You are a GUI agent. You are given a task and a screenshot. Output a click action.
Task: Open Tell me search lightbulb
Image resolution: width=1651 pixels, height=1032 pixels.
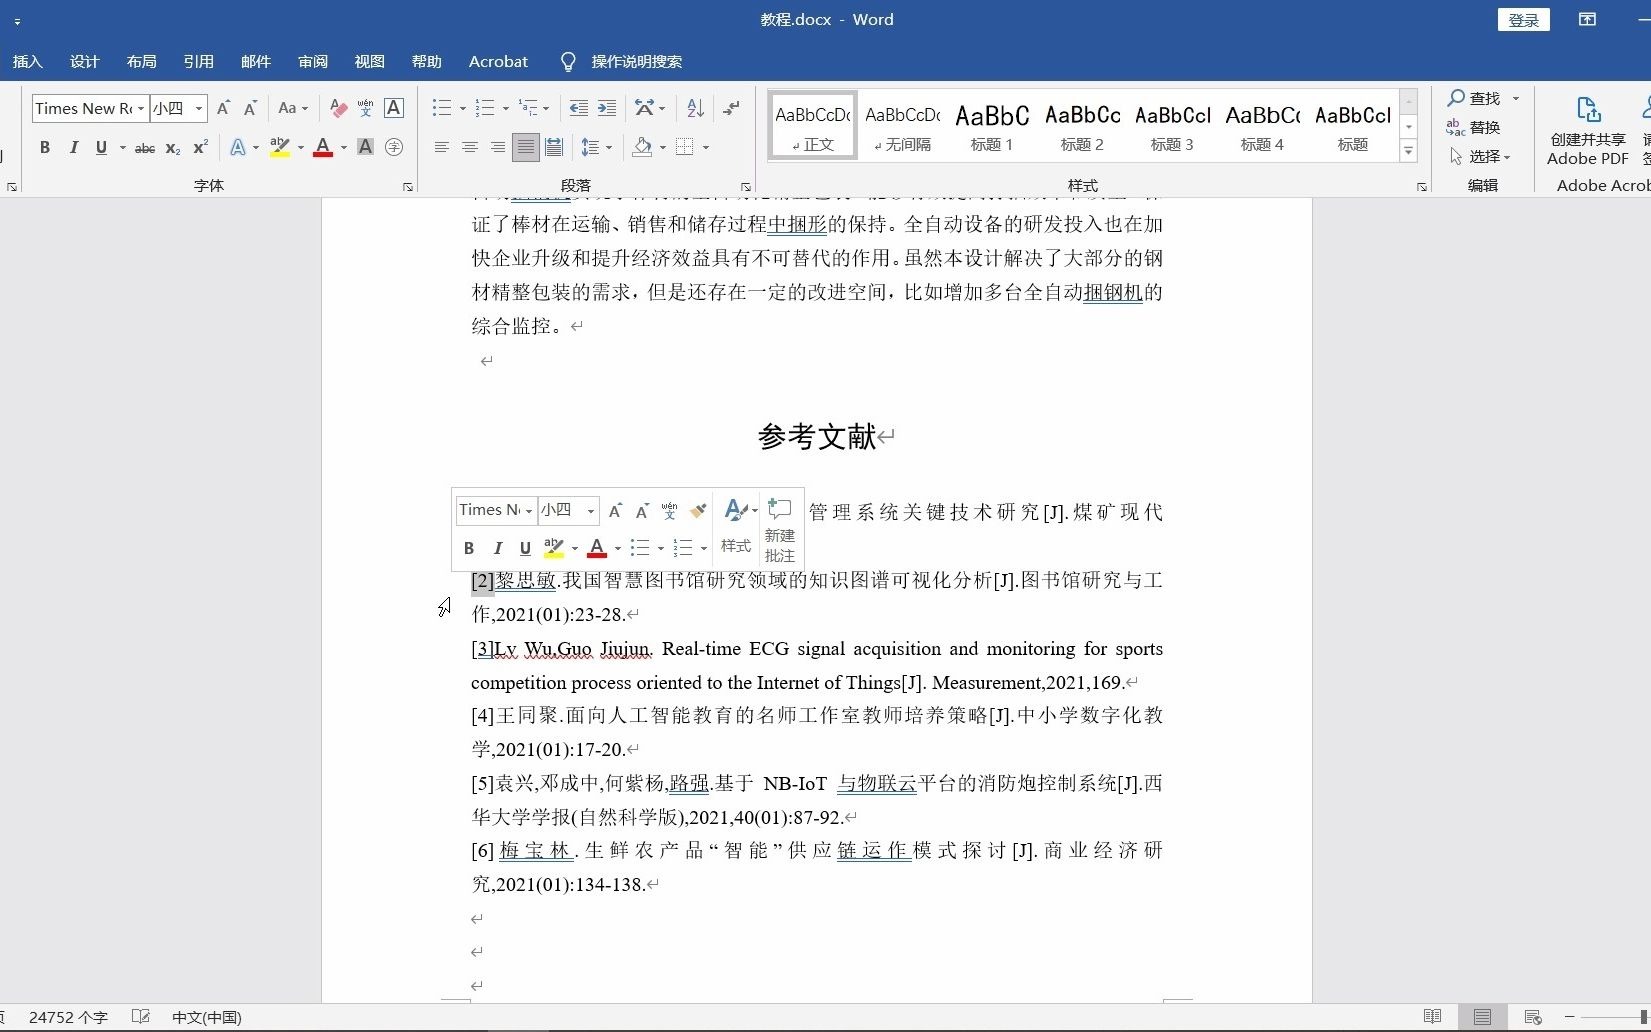pyautogui.click(x=568, y=62)
